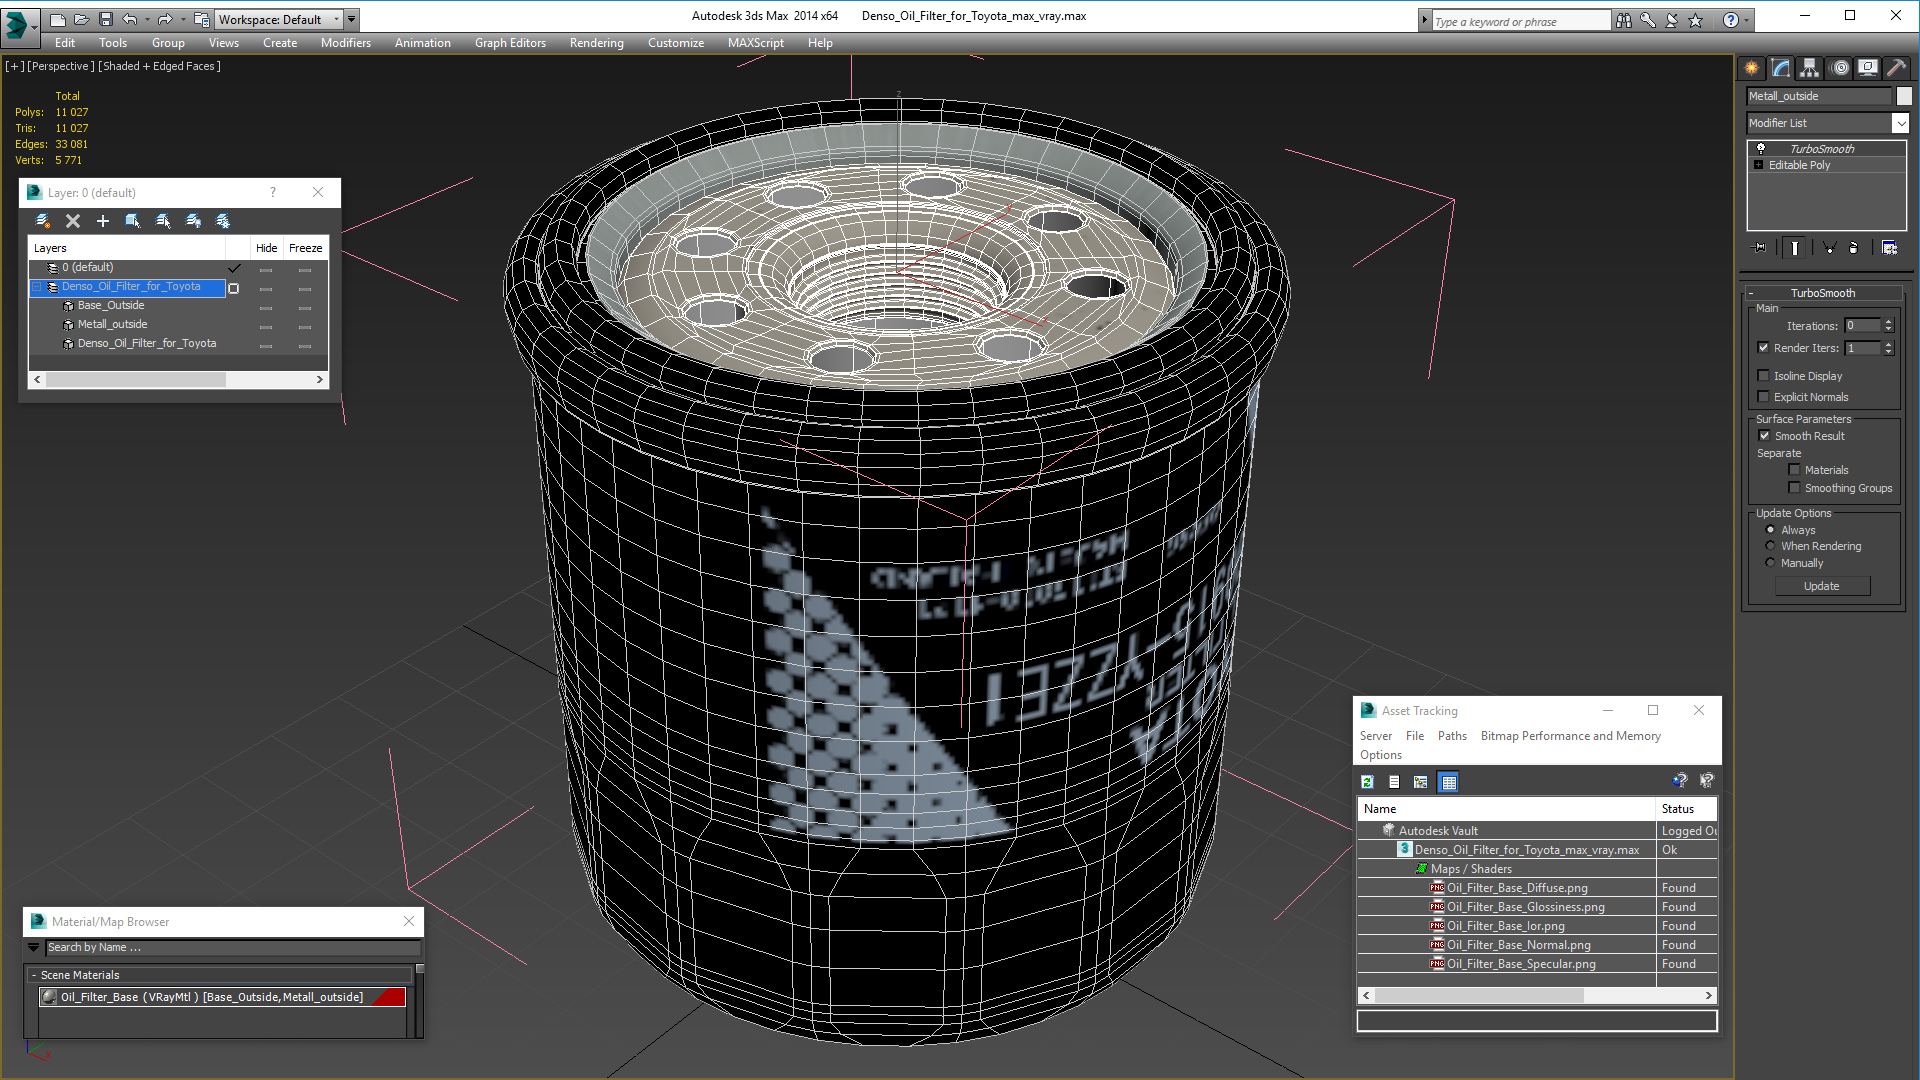Click Select Highlighted Objects and Layers icon
This screenshot has height=1080, width=1920.
point(132,221)
